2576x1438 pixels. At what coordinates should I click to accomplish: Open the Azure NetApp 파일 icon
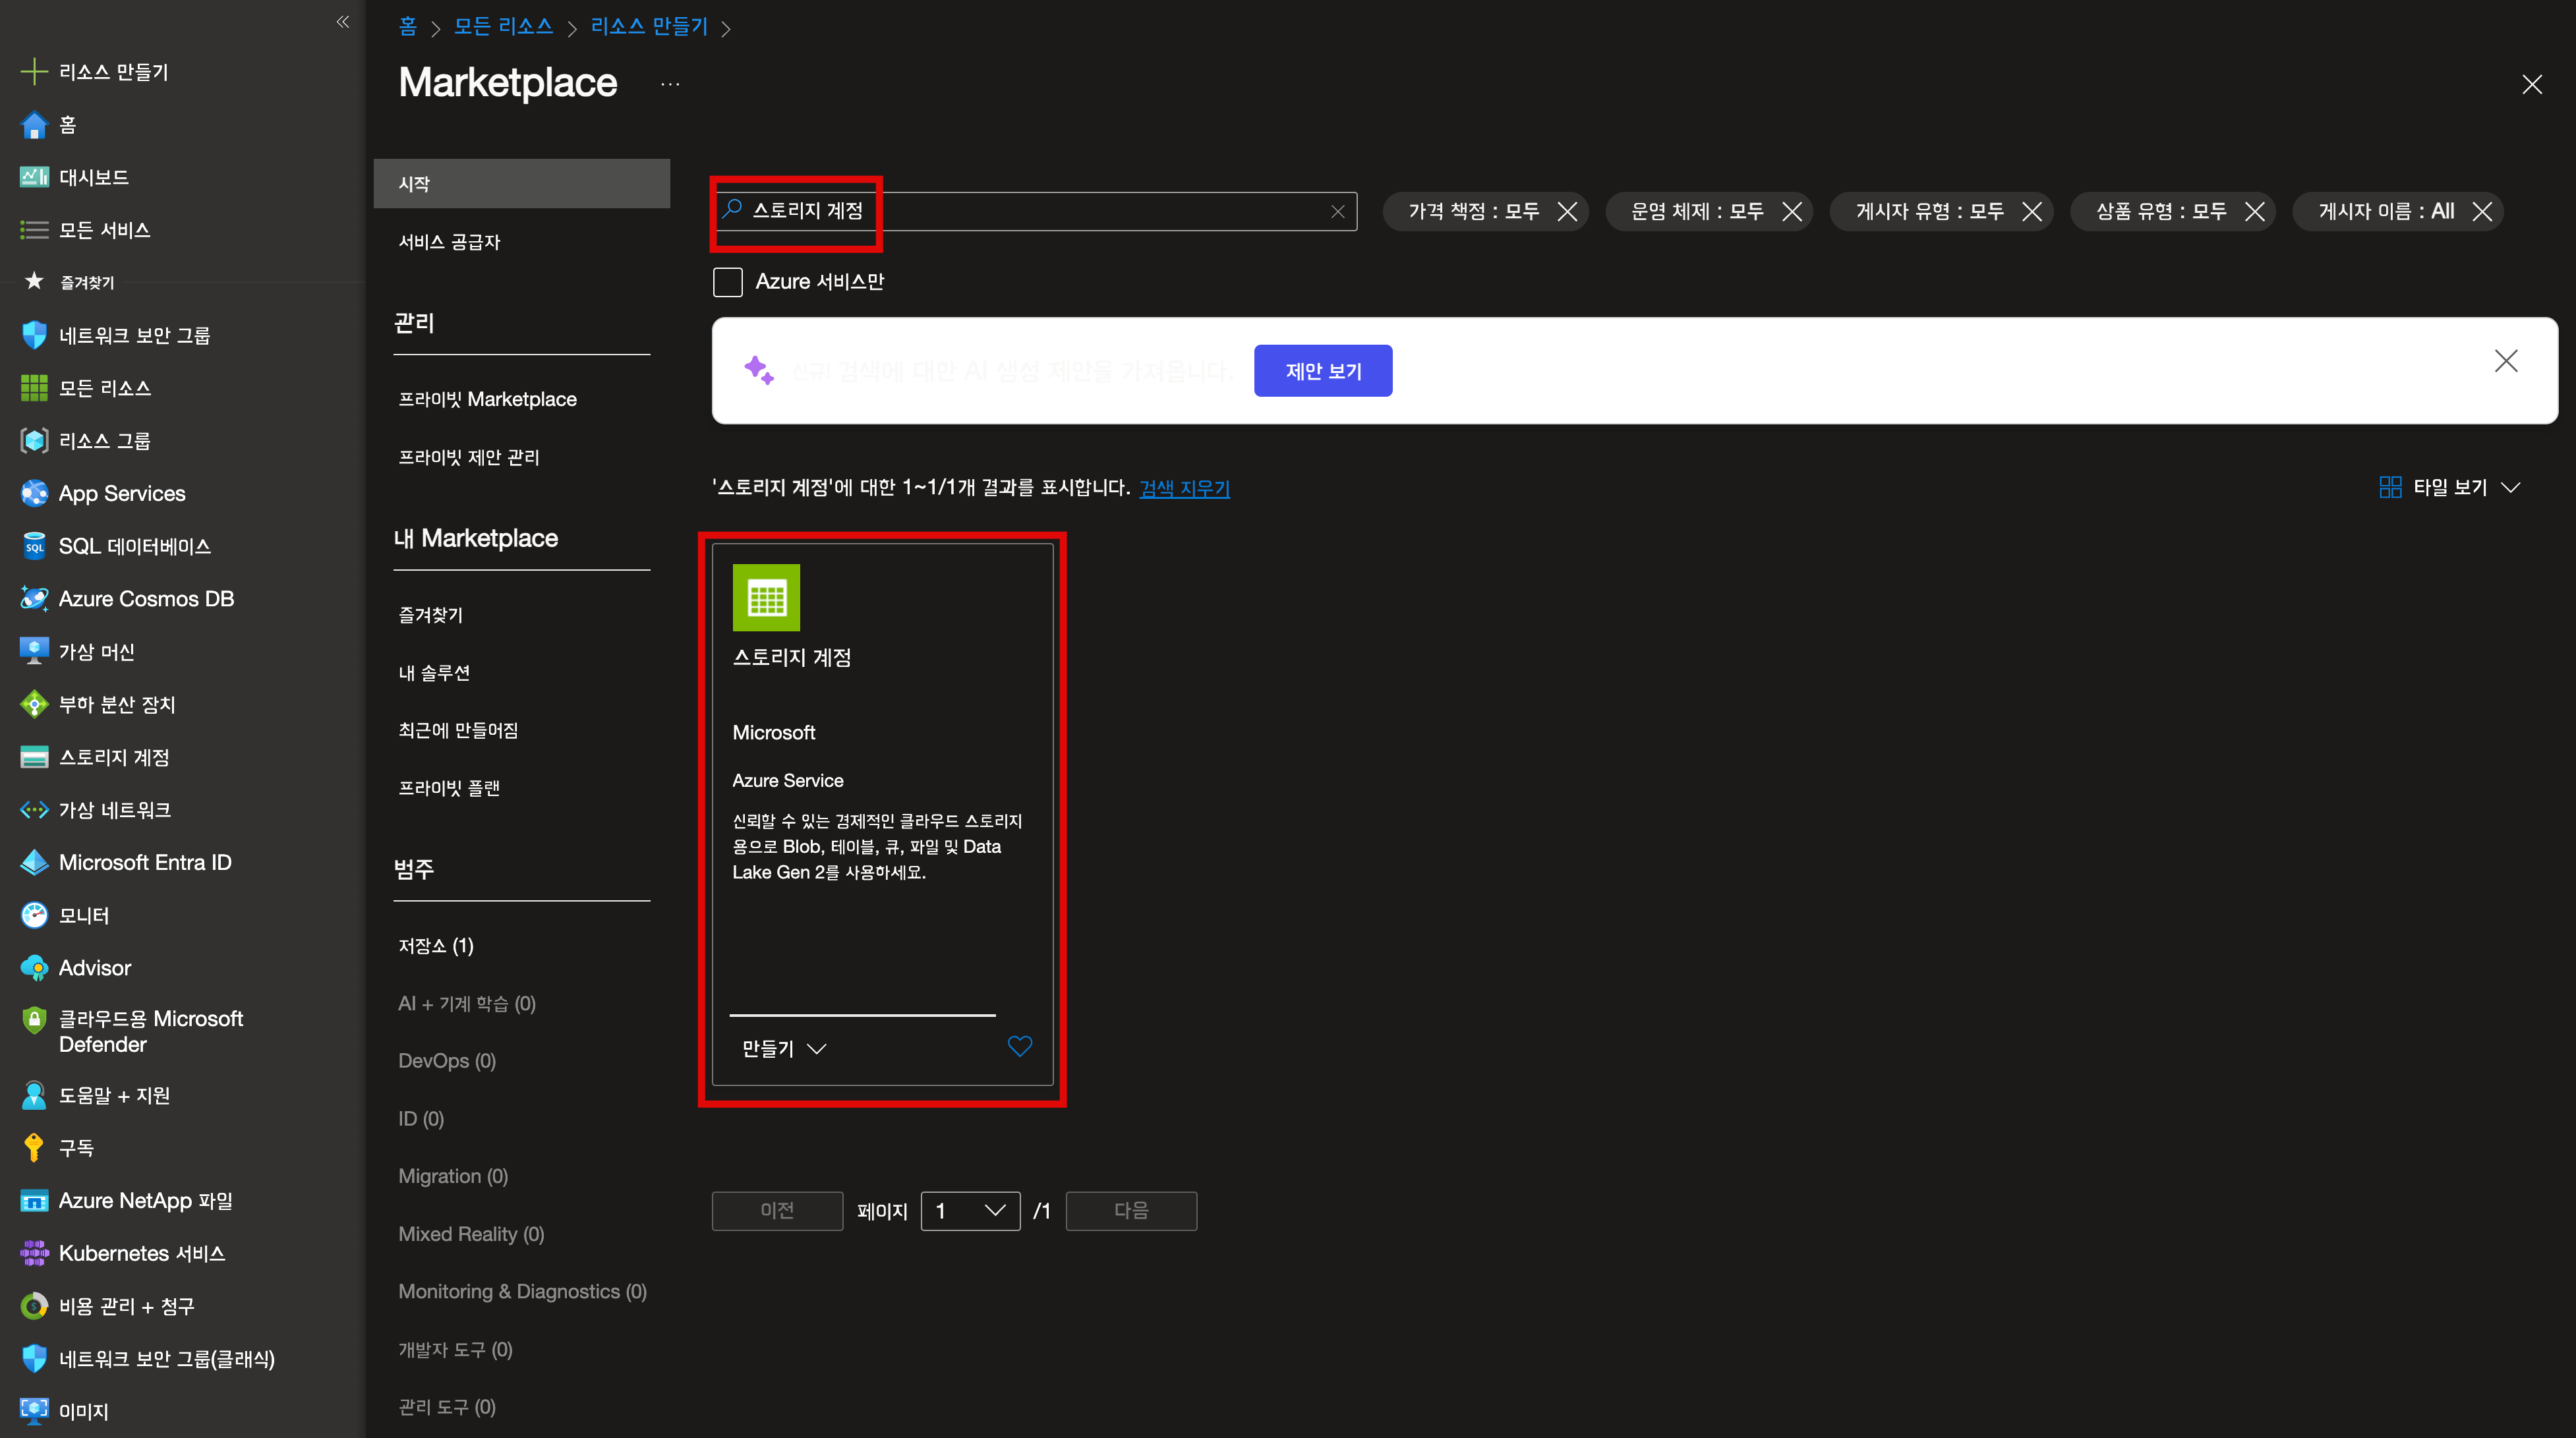[x=34, y=1201]
